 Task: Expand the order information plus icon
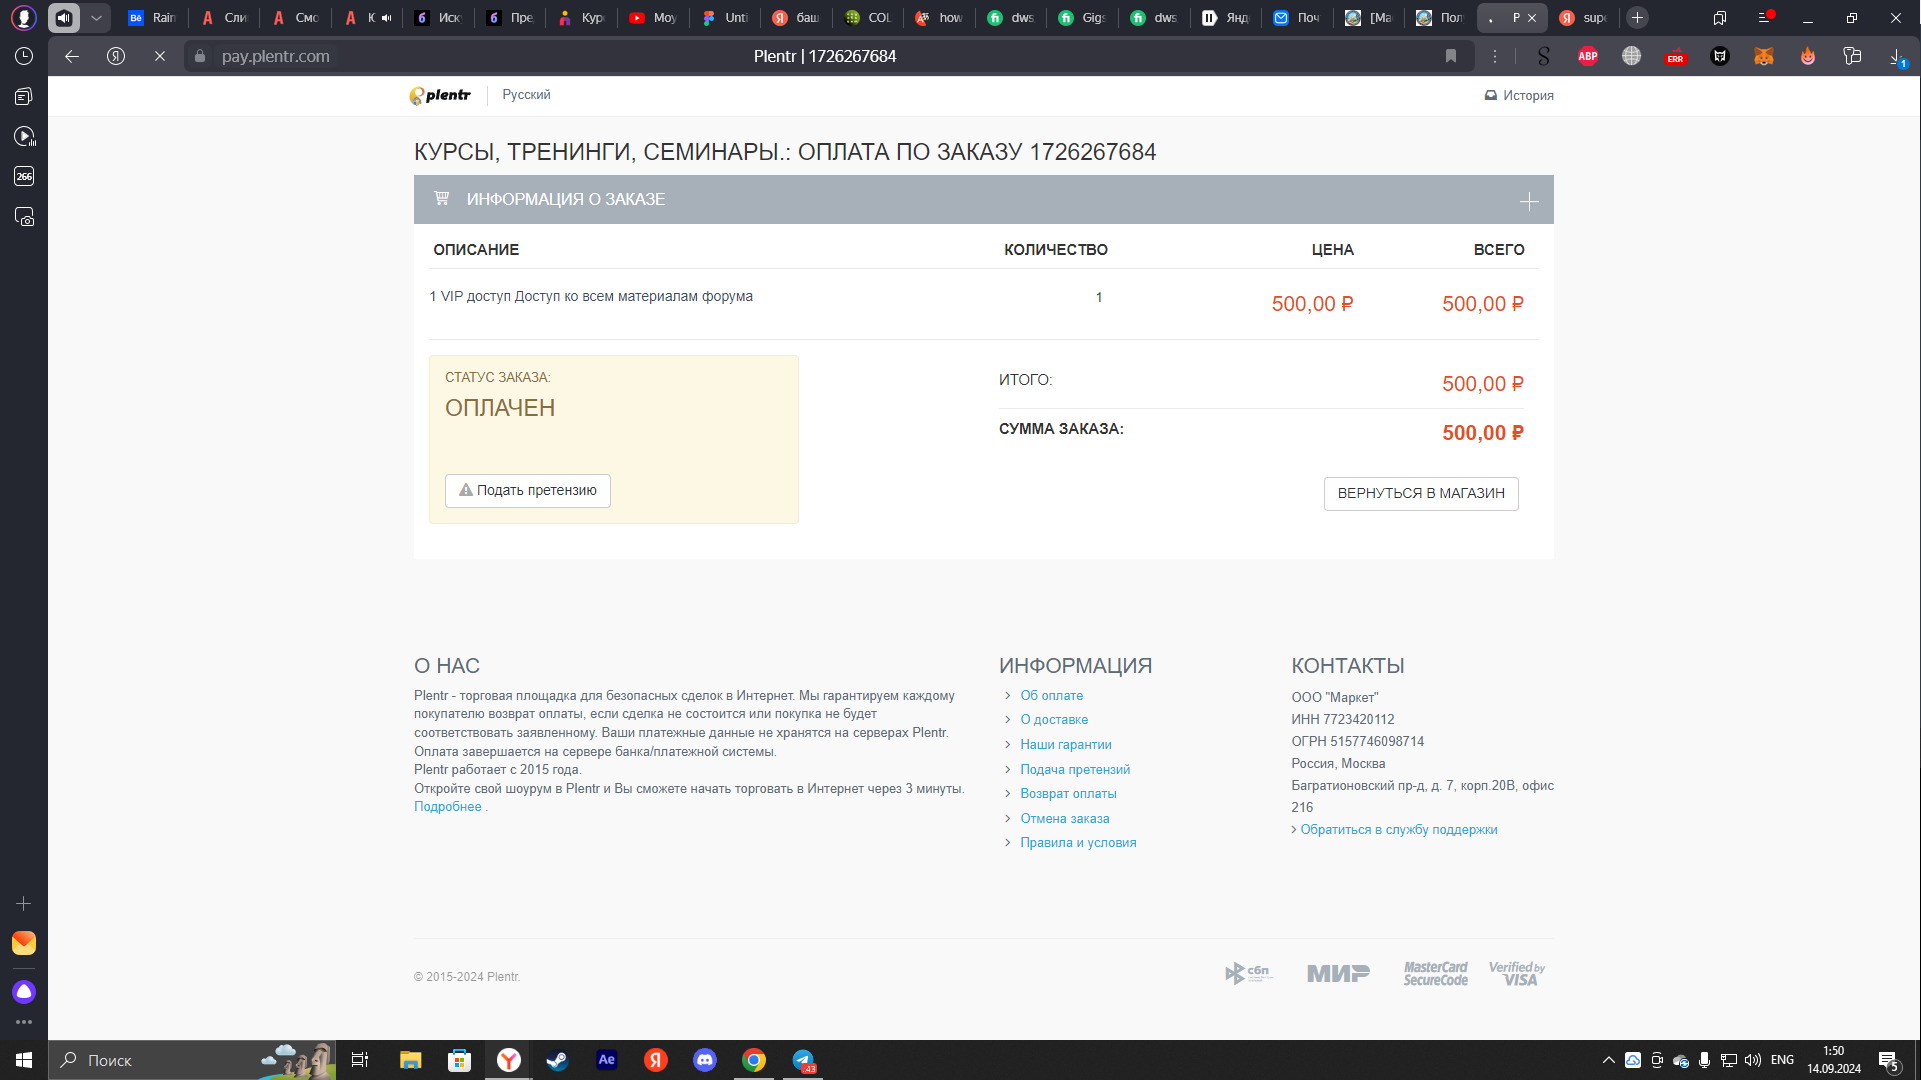coord(1529,201)
